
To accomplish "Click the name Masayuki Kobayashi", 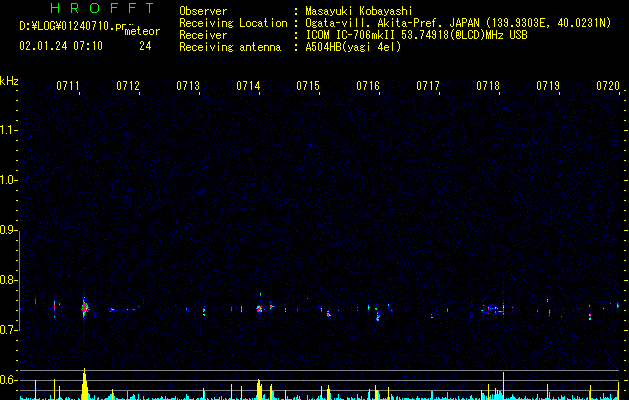I will click(x=359, y=11).
